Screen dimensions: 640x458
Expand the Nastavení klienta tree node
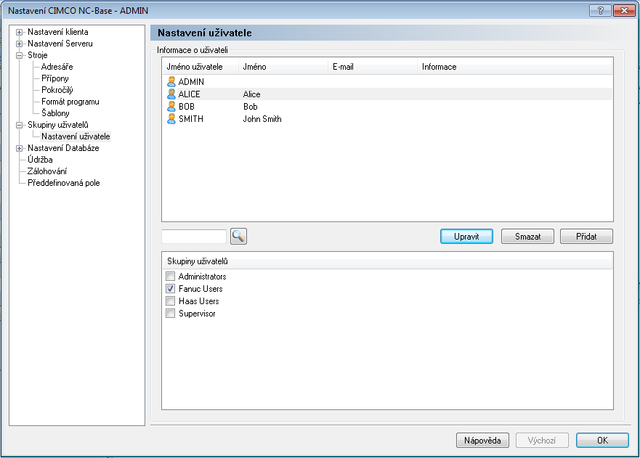19,32
